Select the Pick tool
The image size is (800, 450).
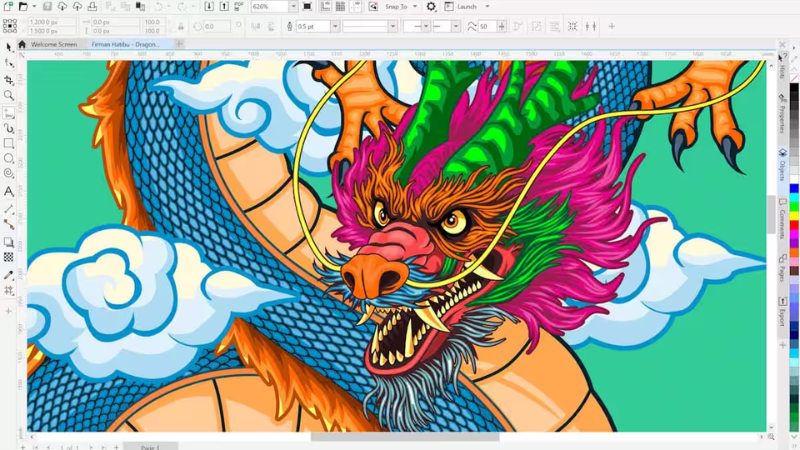(x=9, y=47)
